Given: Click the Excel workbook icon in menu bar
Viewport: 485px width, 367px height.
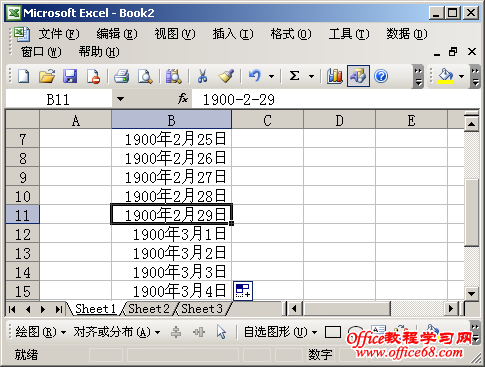Looking at the screenshot, I should tap(22, 34).
